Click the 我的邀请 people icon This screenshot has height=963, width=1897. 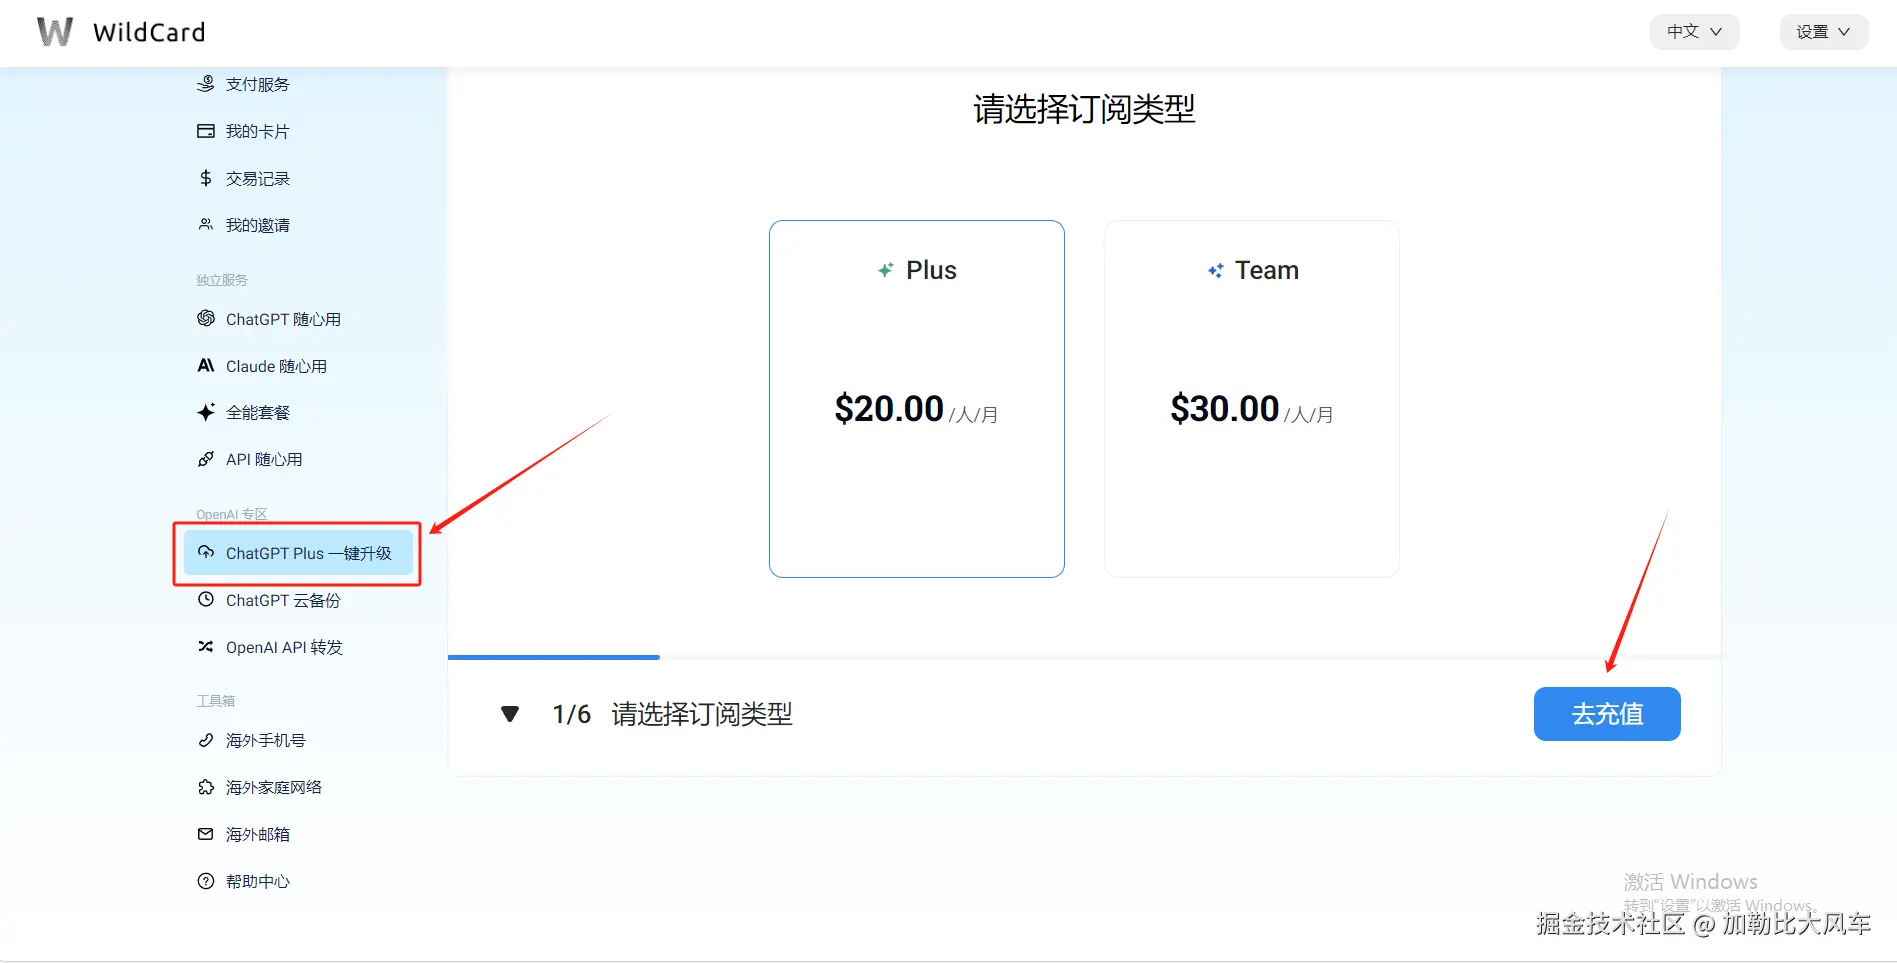(x=206, y=225)
